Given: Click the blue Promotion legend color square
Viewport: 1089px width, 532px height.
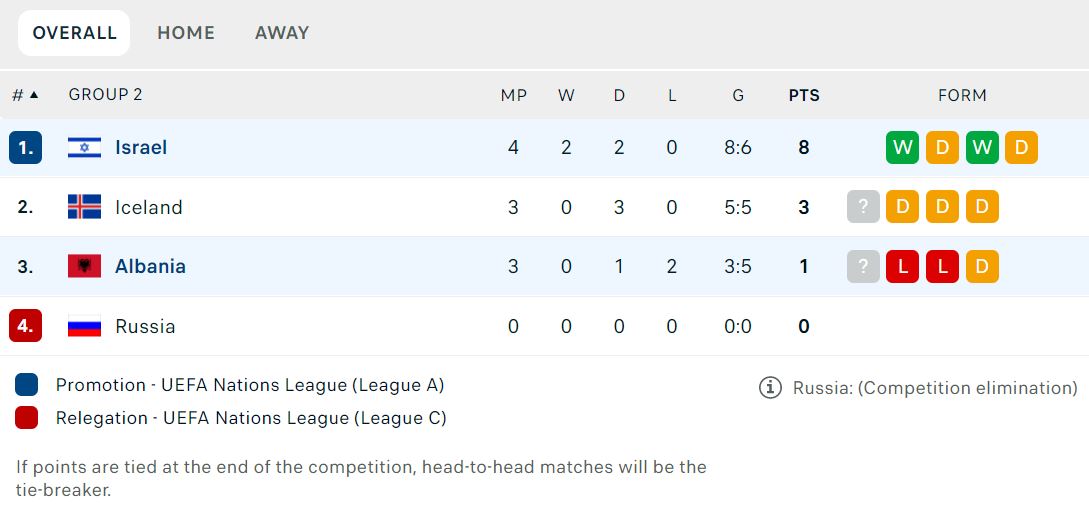Looking at the screenshot, I should [x=27, y=385].
